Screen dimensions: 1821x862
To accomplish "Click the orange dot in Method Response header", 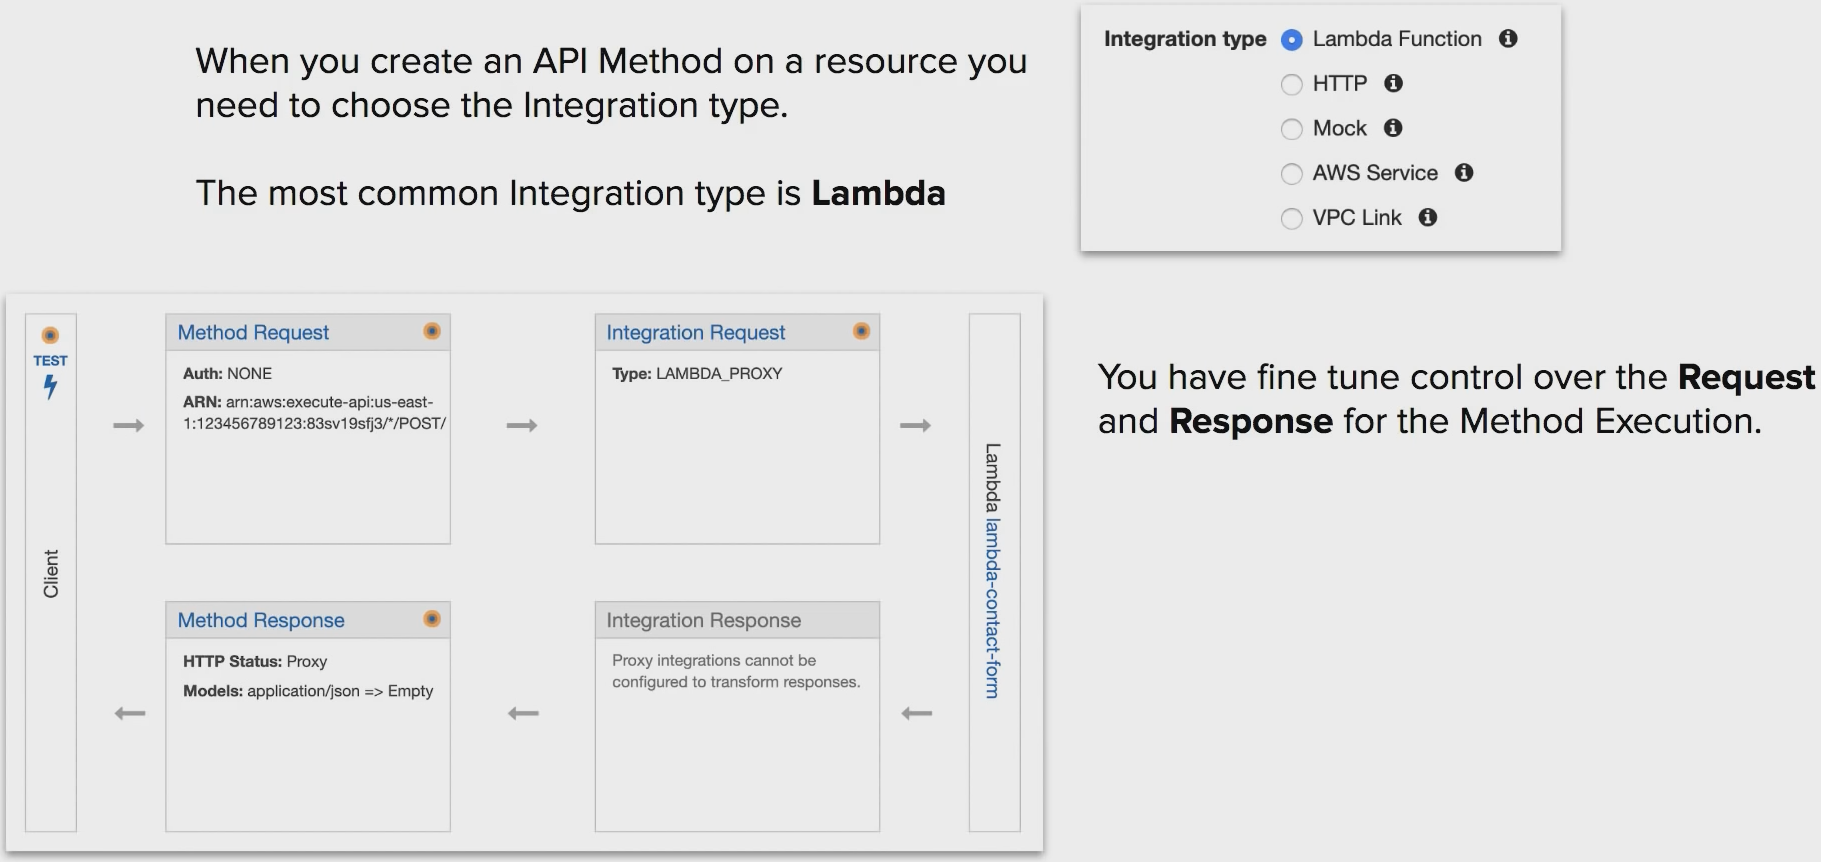I will [x=432, y=620].
